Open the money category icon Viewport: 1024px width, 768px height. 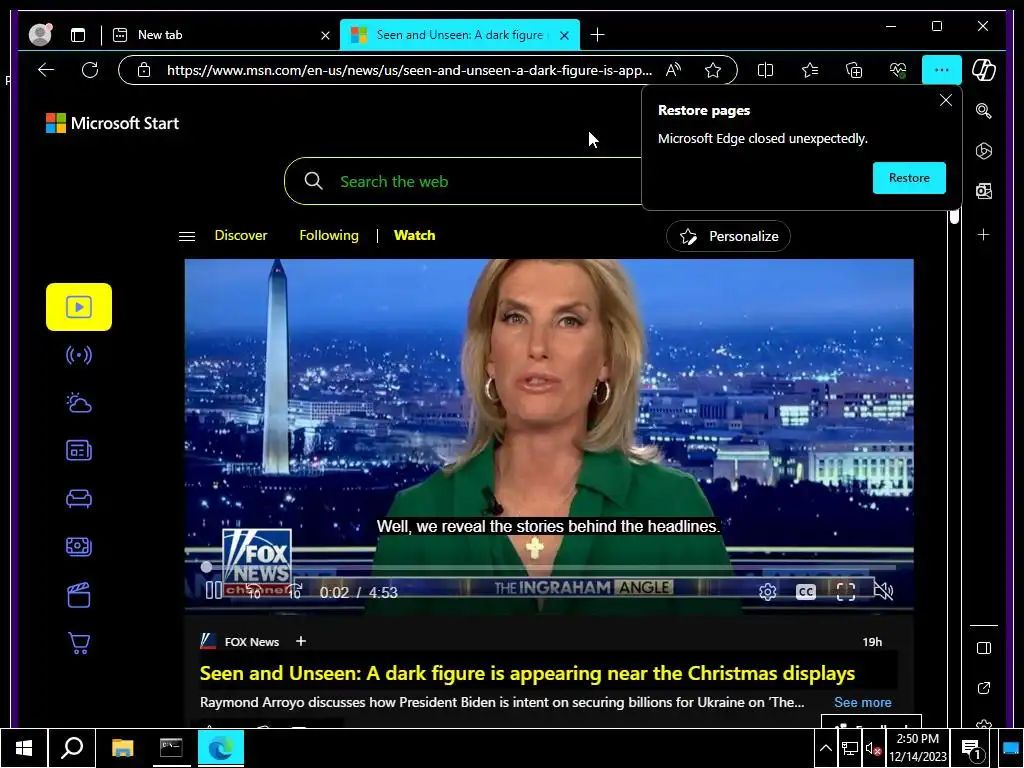(79, 547)
